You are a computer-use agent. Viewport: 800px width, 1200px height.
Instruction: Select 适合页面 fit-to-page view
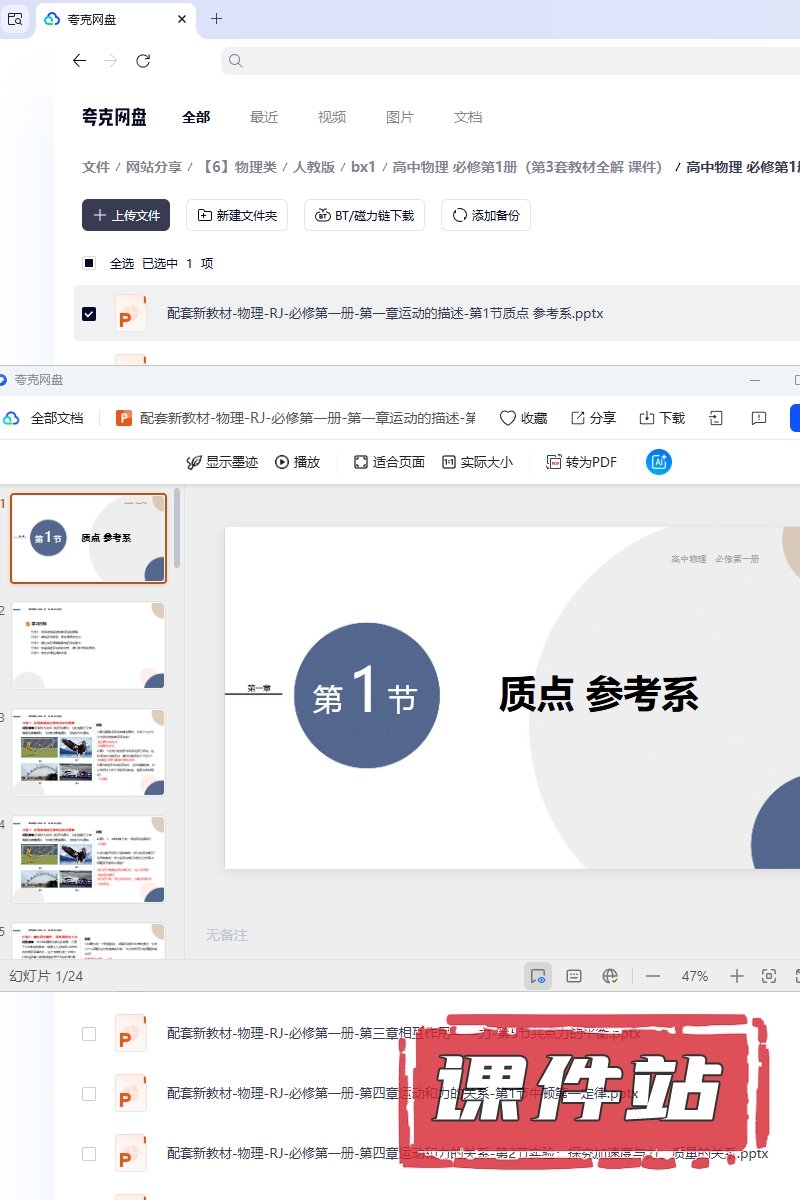389,462
